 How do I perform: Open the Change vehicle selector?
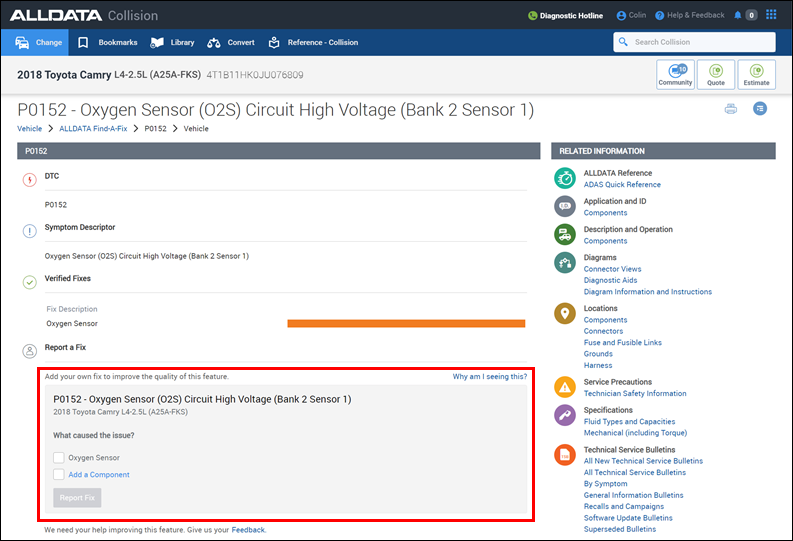[39, 43]
